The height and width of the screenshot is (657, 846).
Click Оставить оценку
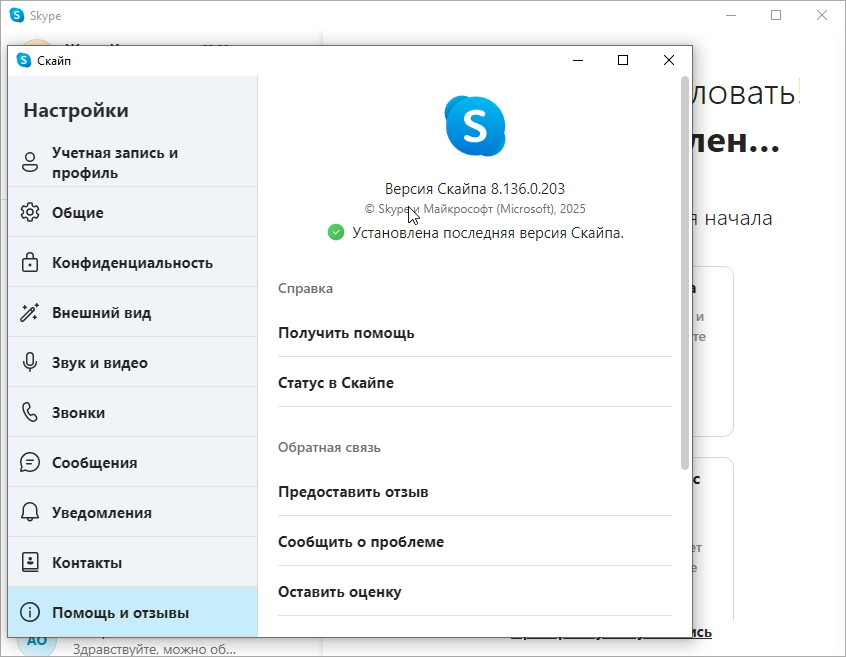pos(475,592)
